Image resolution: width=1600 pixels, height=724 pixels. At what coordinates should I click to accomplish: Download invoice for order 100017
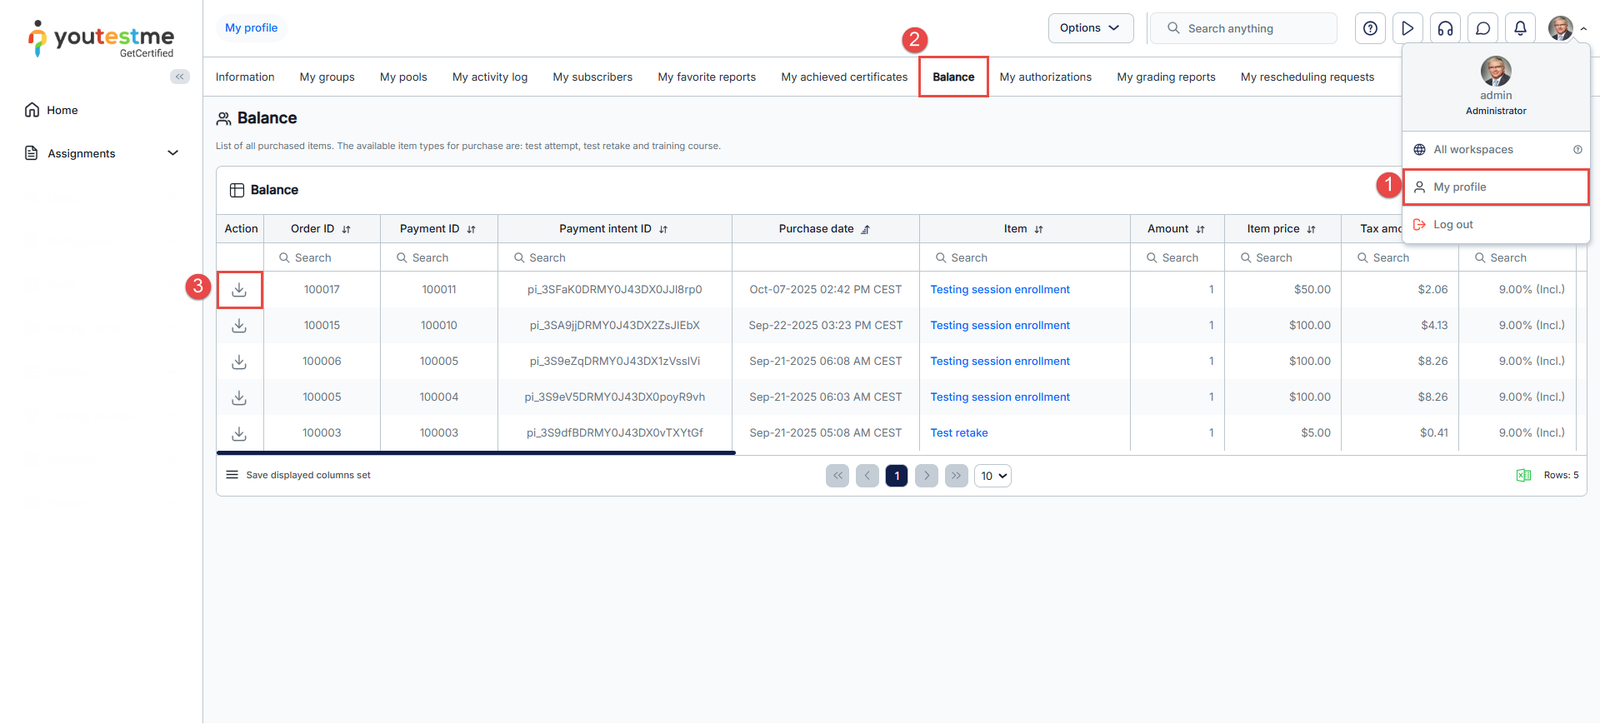[x=239, y=290]
